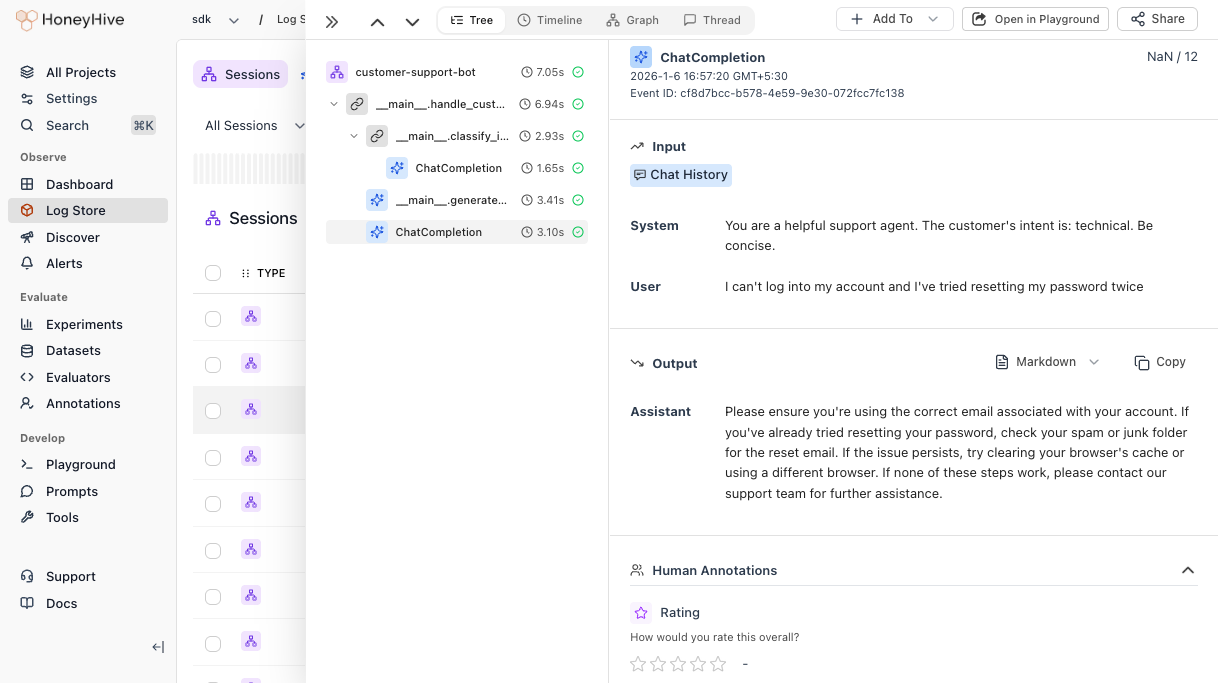Image resolution: width=1218 pixels, height=683 pixels.
Task: Copy the assistant output
Action: pyautogui.click(x=1160, y=362)
